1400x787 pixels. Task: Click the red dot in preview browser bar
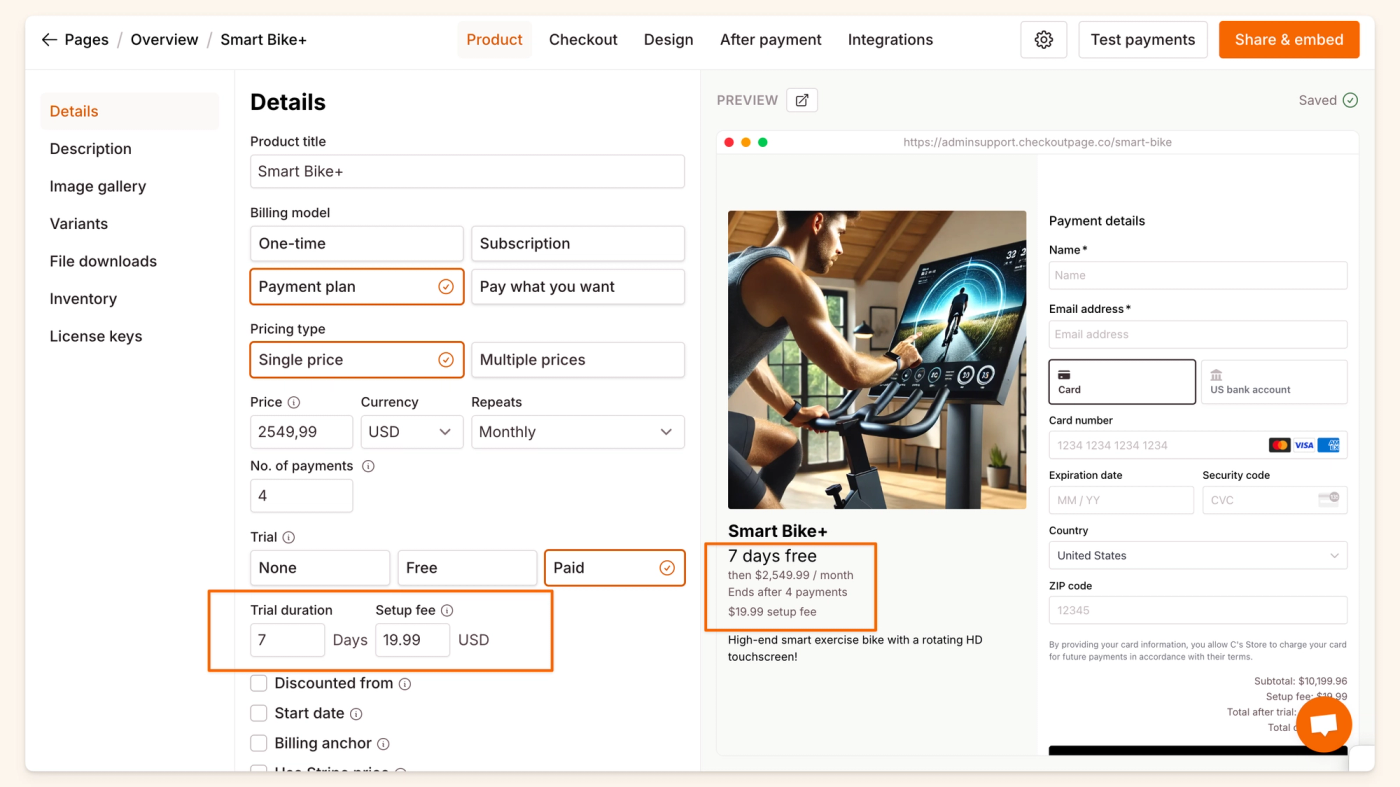click(729, 142)
